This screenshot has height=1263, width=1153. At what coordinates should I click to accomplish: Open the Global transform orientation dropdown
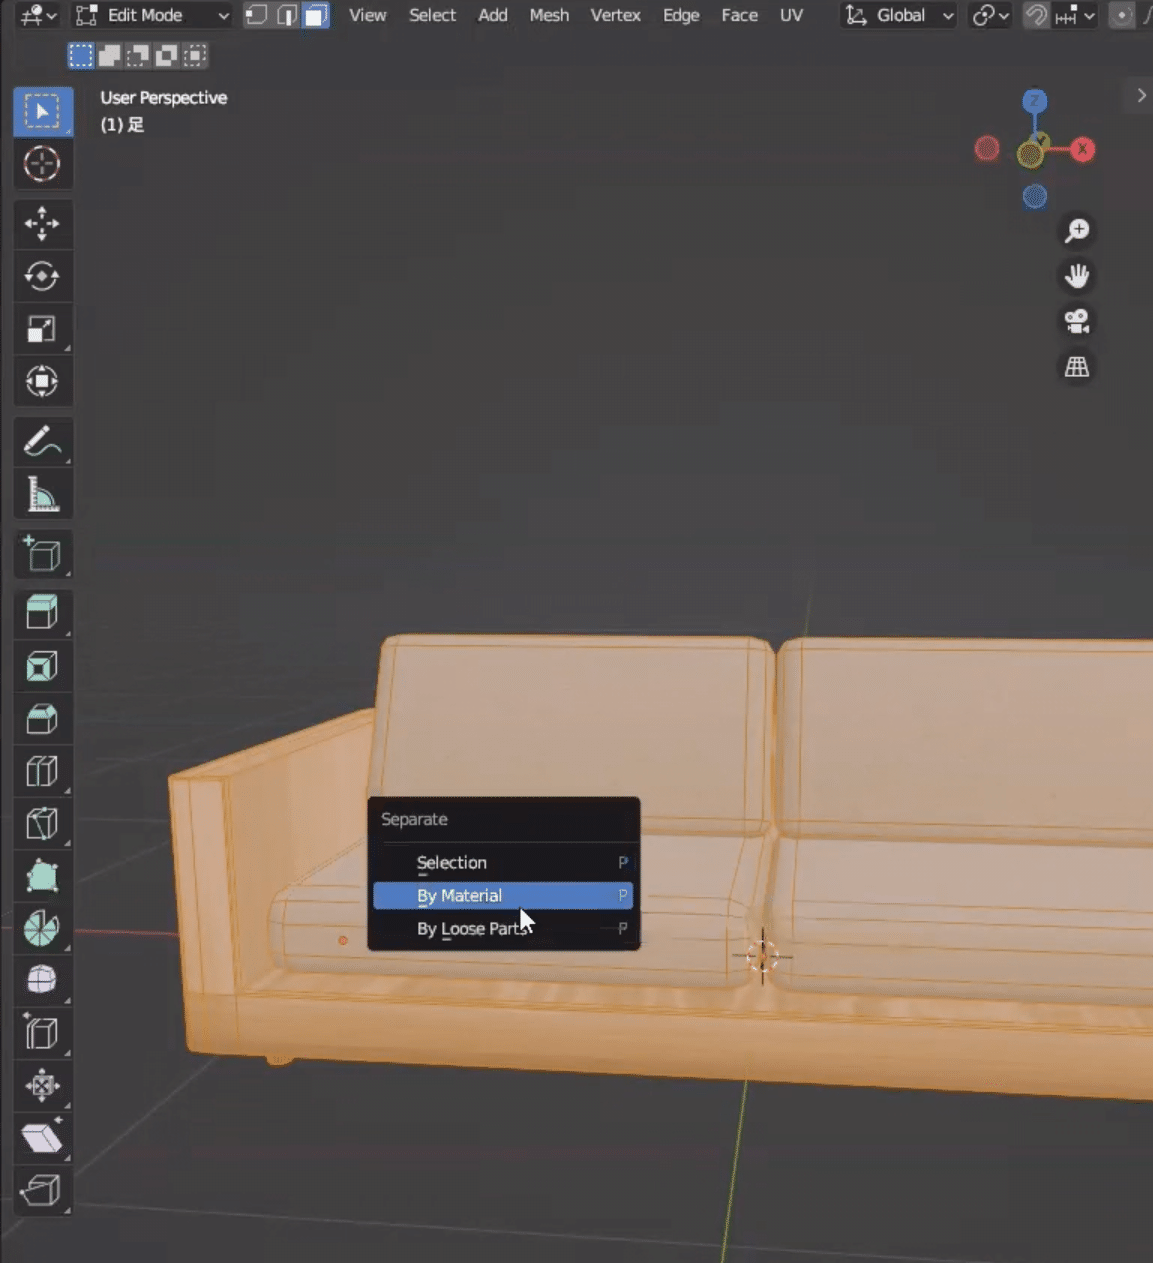pos(897,15)
